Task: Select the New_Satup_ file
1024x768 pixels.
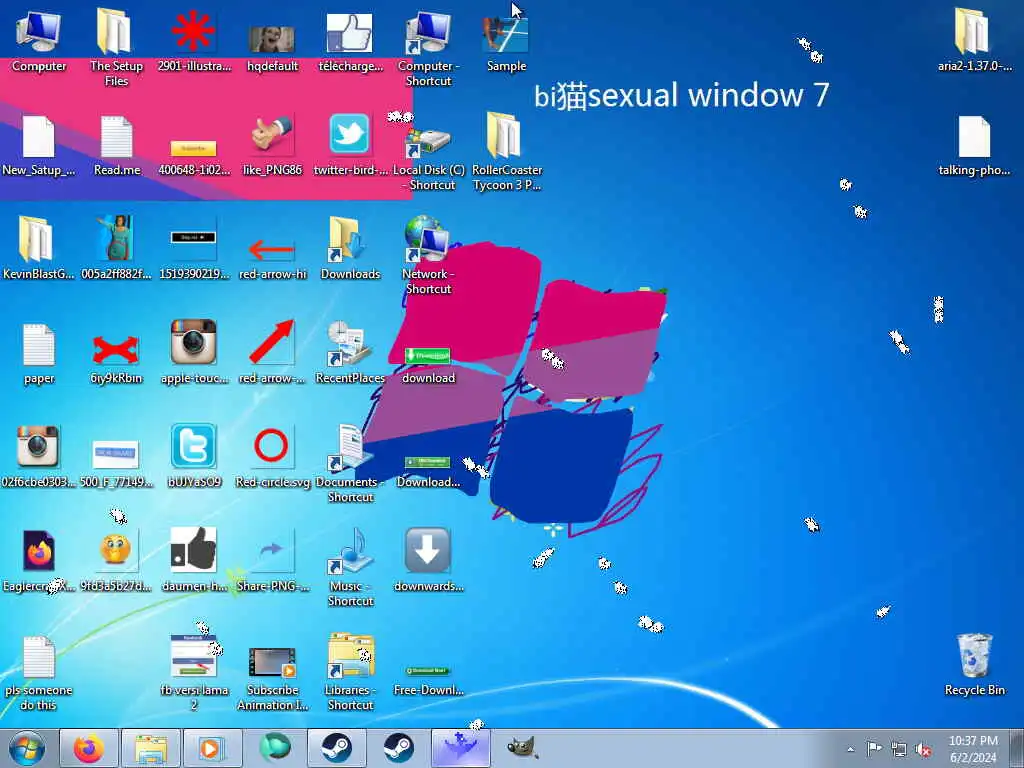Action: tap(39, 145)
